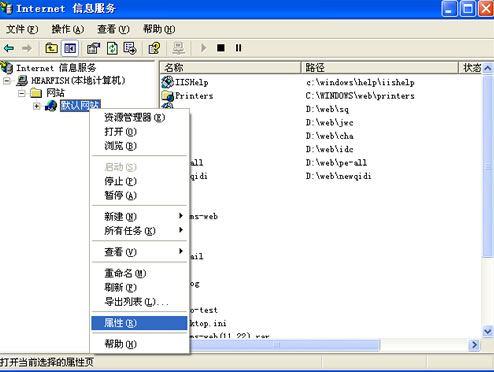This screenshot has width=494, height=372.
Task: Click the path D:\web\newqidi
Action: (x=338, y=176)
